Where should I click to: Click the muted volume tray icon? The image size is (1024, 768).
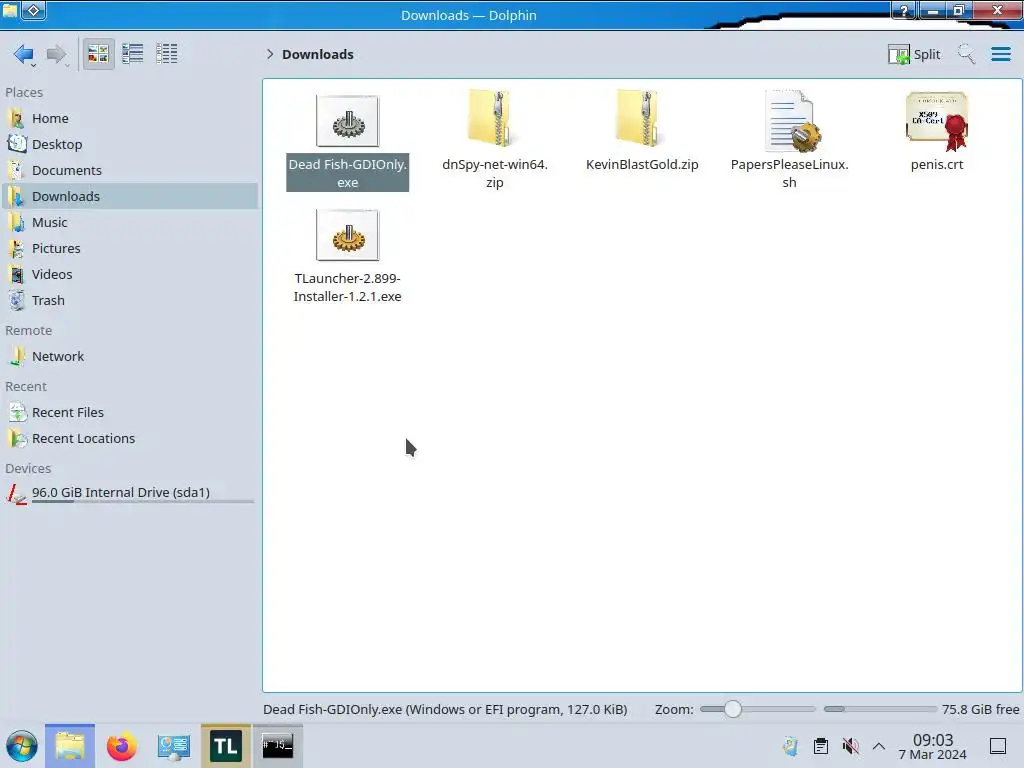pyautogui.click(x=850, y=746)
